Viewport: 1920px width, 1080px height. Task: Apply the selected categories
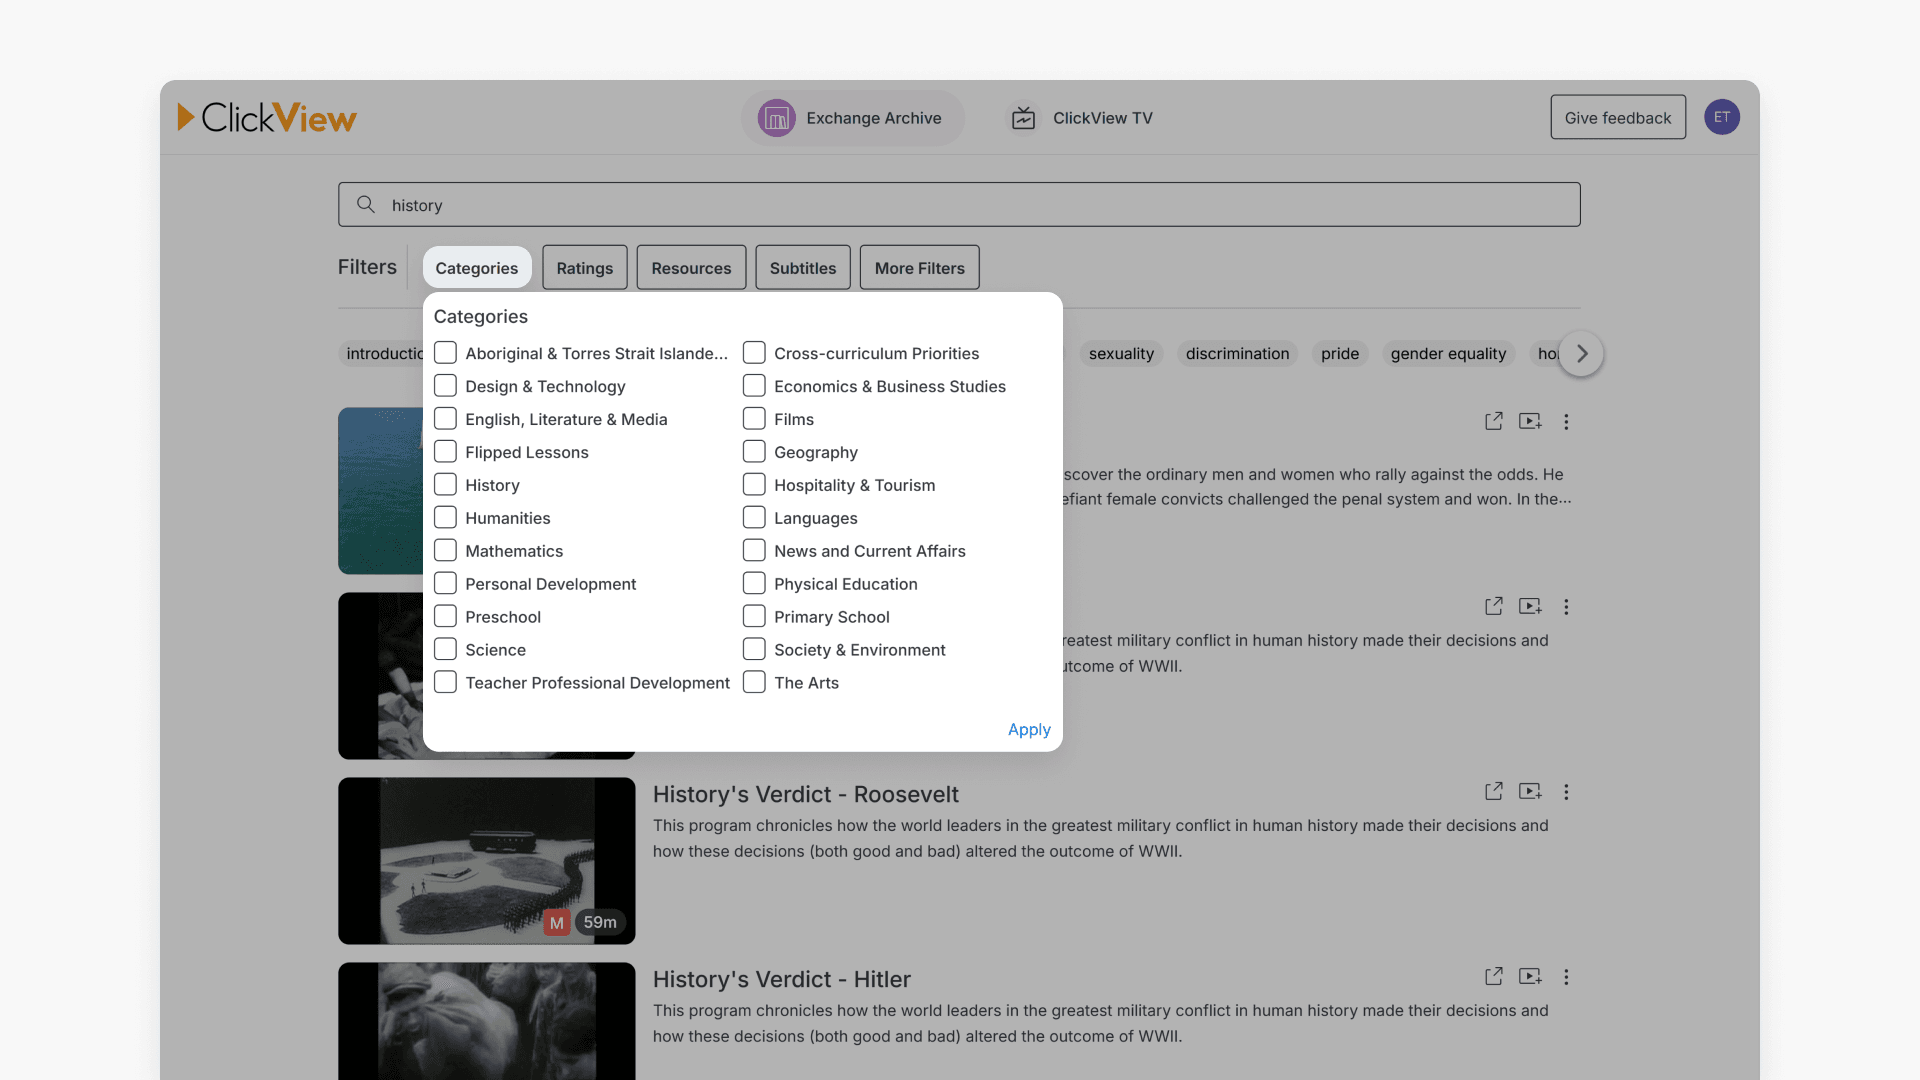(1028, 730)
